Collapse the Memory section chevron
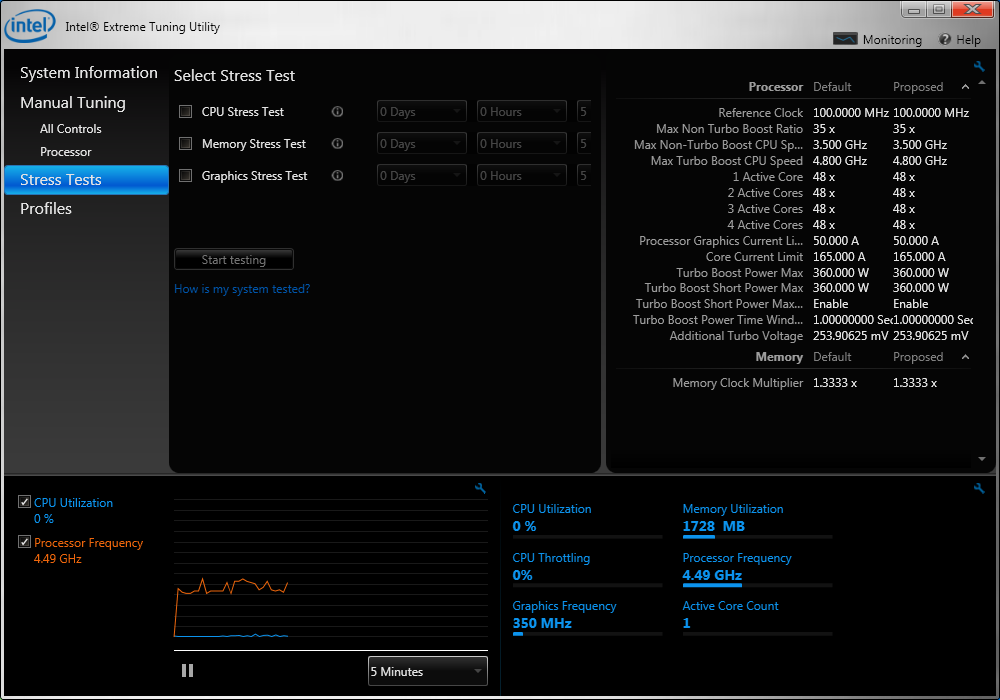Viewport: 1000px width, 700px height. click(966, 357)
